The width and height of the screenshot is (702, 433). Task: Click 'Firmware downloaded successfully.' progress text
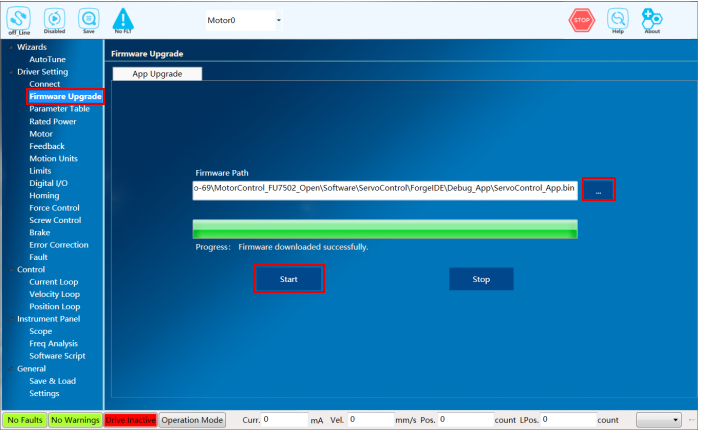pyautogui.click(x=303, y=247)
